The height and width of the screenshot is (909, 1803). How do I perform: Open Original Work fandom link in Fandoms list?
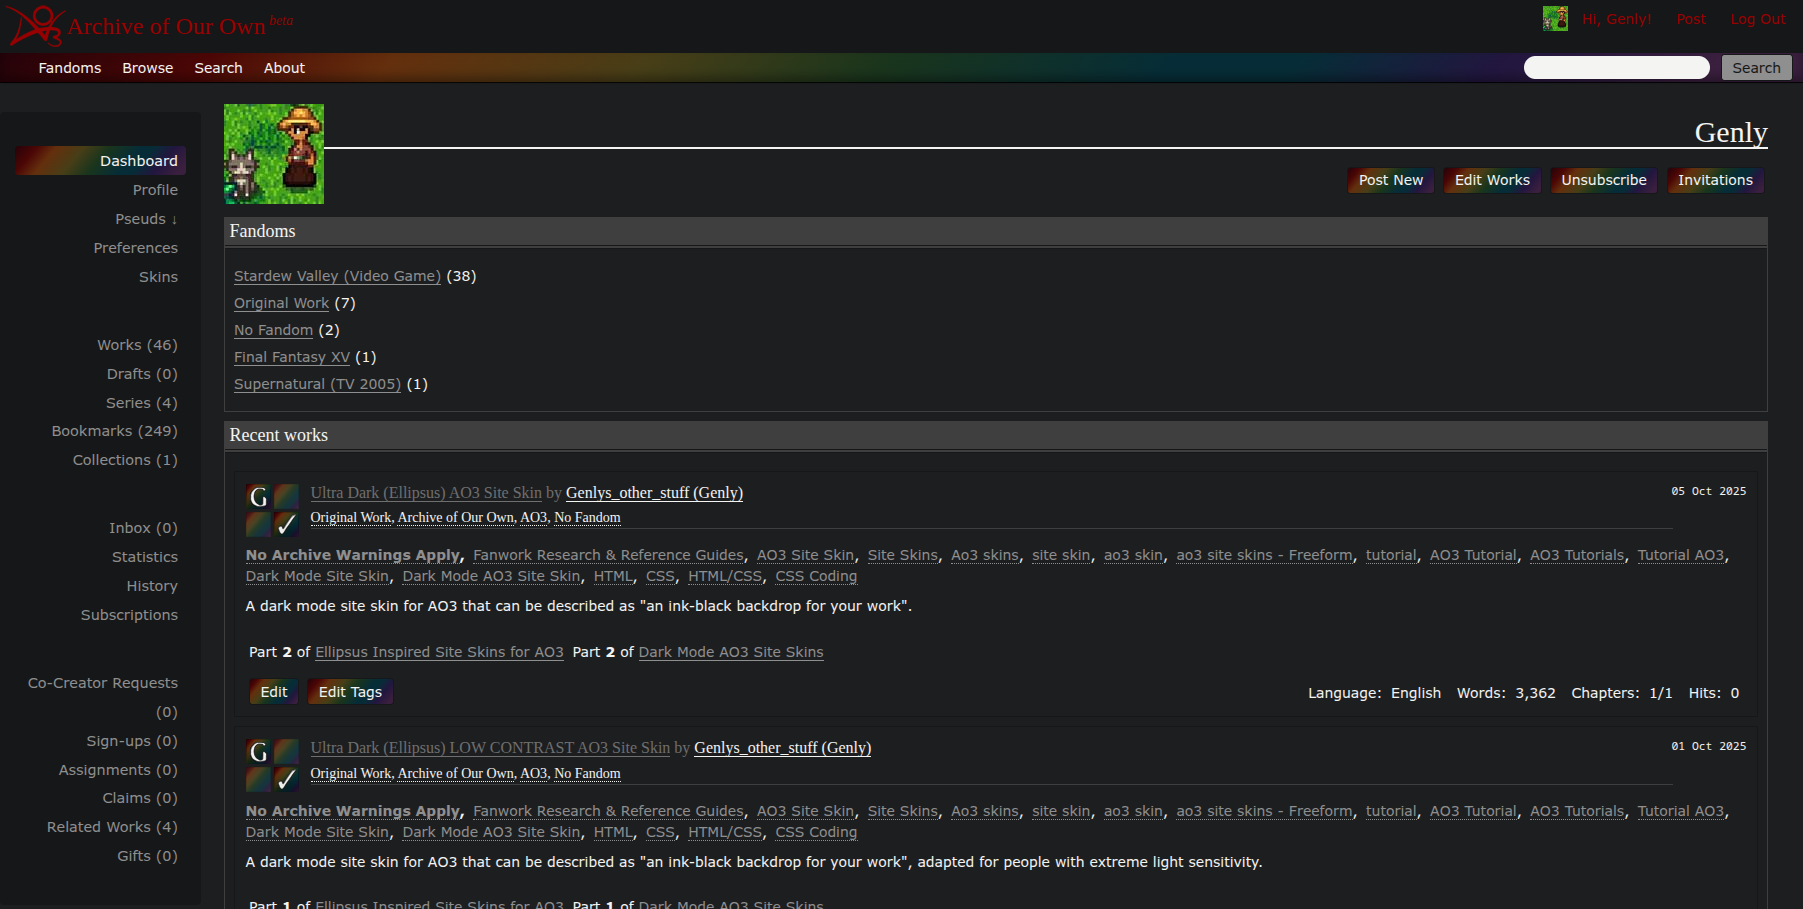281,303
